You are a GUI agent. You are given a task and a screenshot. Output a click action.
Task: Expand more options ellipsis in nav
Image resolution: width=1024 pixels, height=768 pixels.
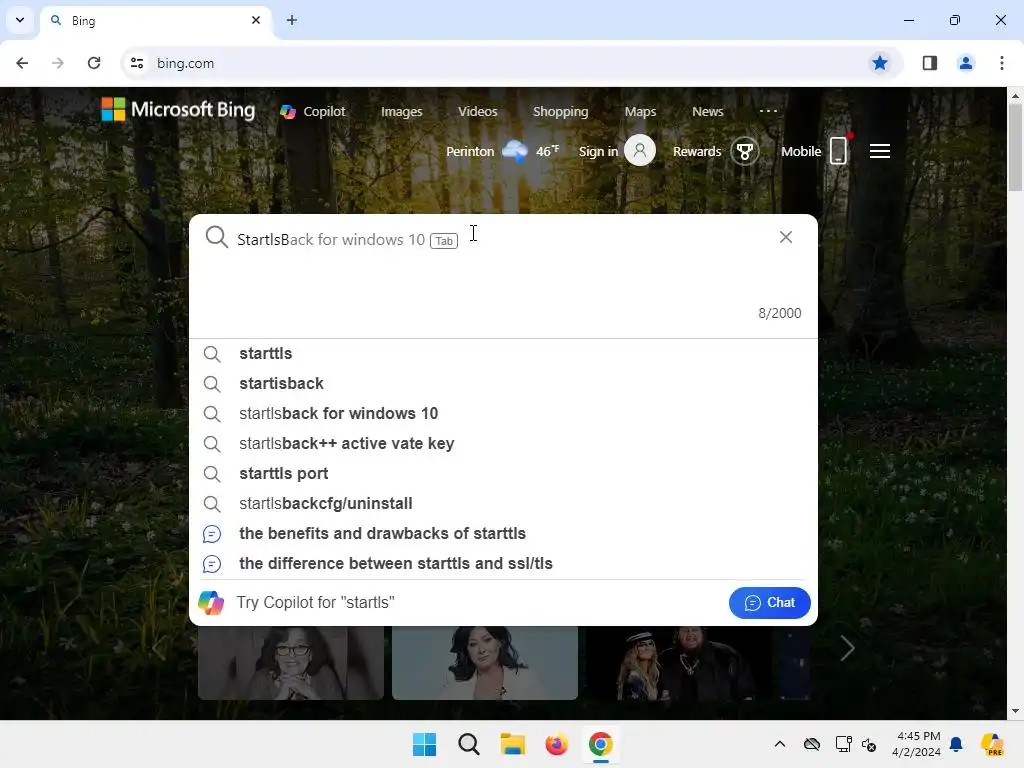coord(769,111)
